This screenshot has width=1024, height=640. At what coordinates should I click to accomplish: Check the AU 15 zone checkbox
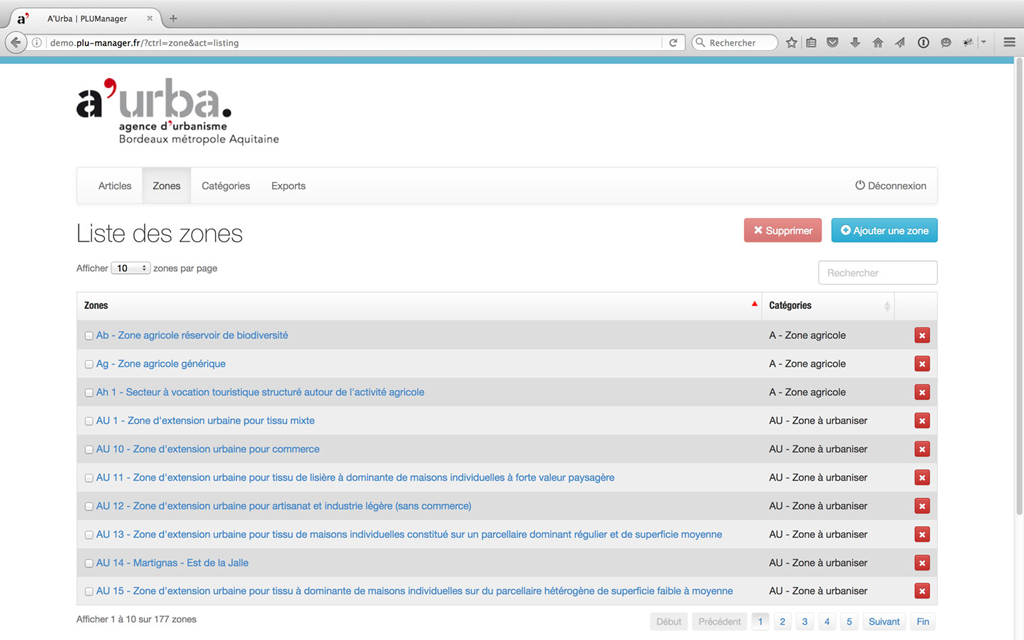click(89, 592)
